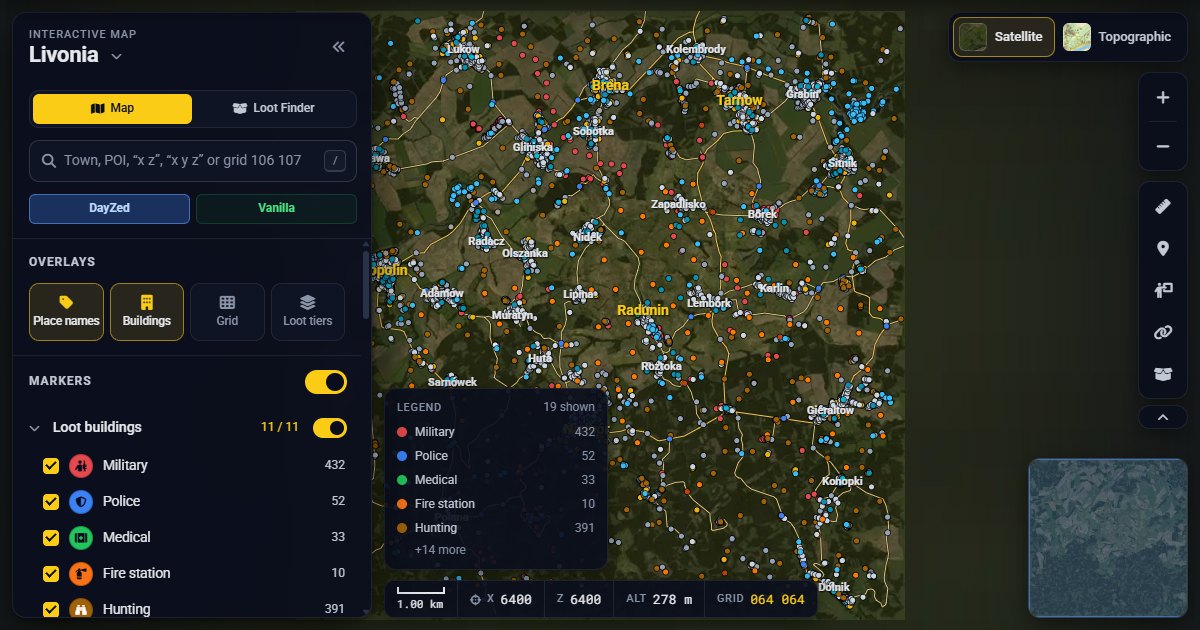
Task: Click the 1.00 km scale bar
Action: [420, 599]
